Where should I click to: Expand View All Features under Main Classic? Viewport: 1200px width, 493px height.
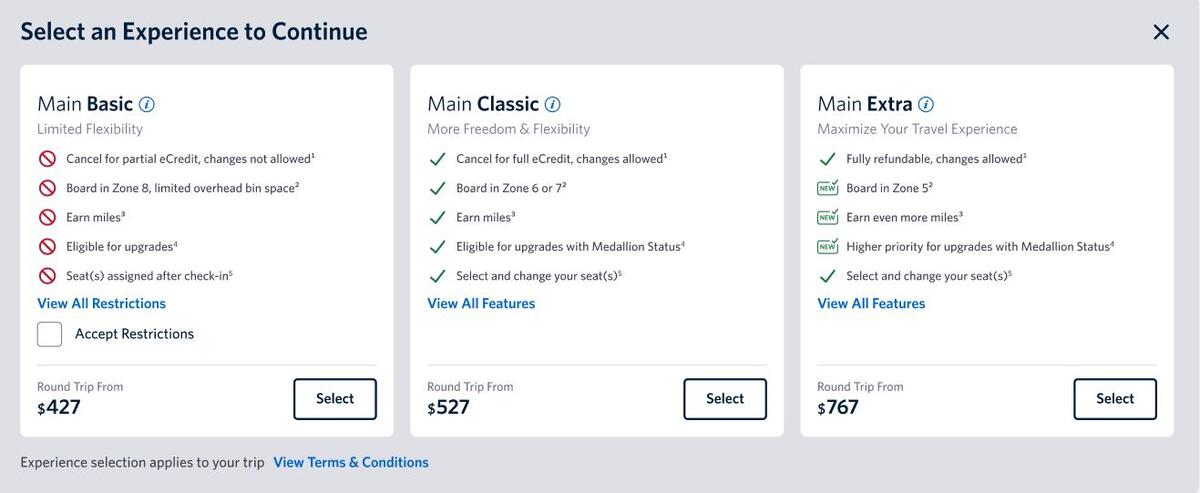point(481,303)
